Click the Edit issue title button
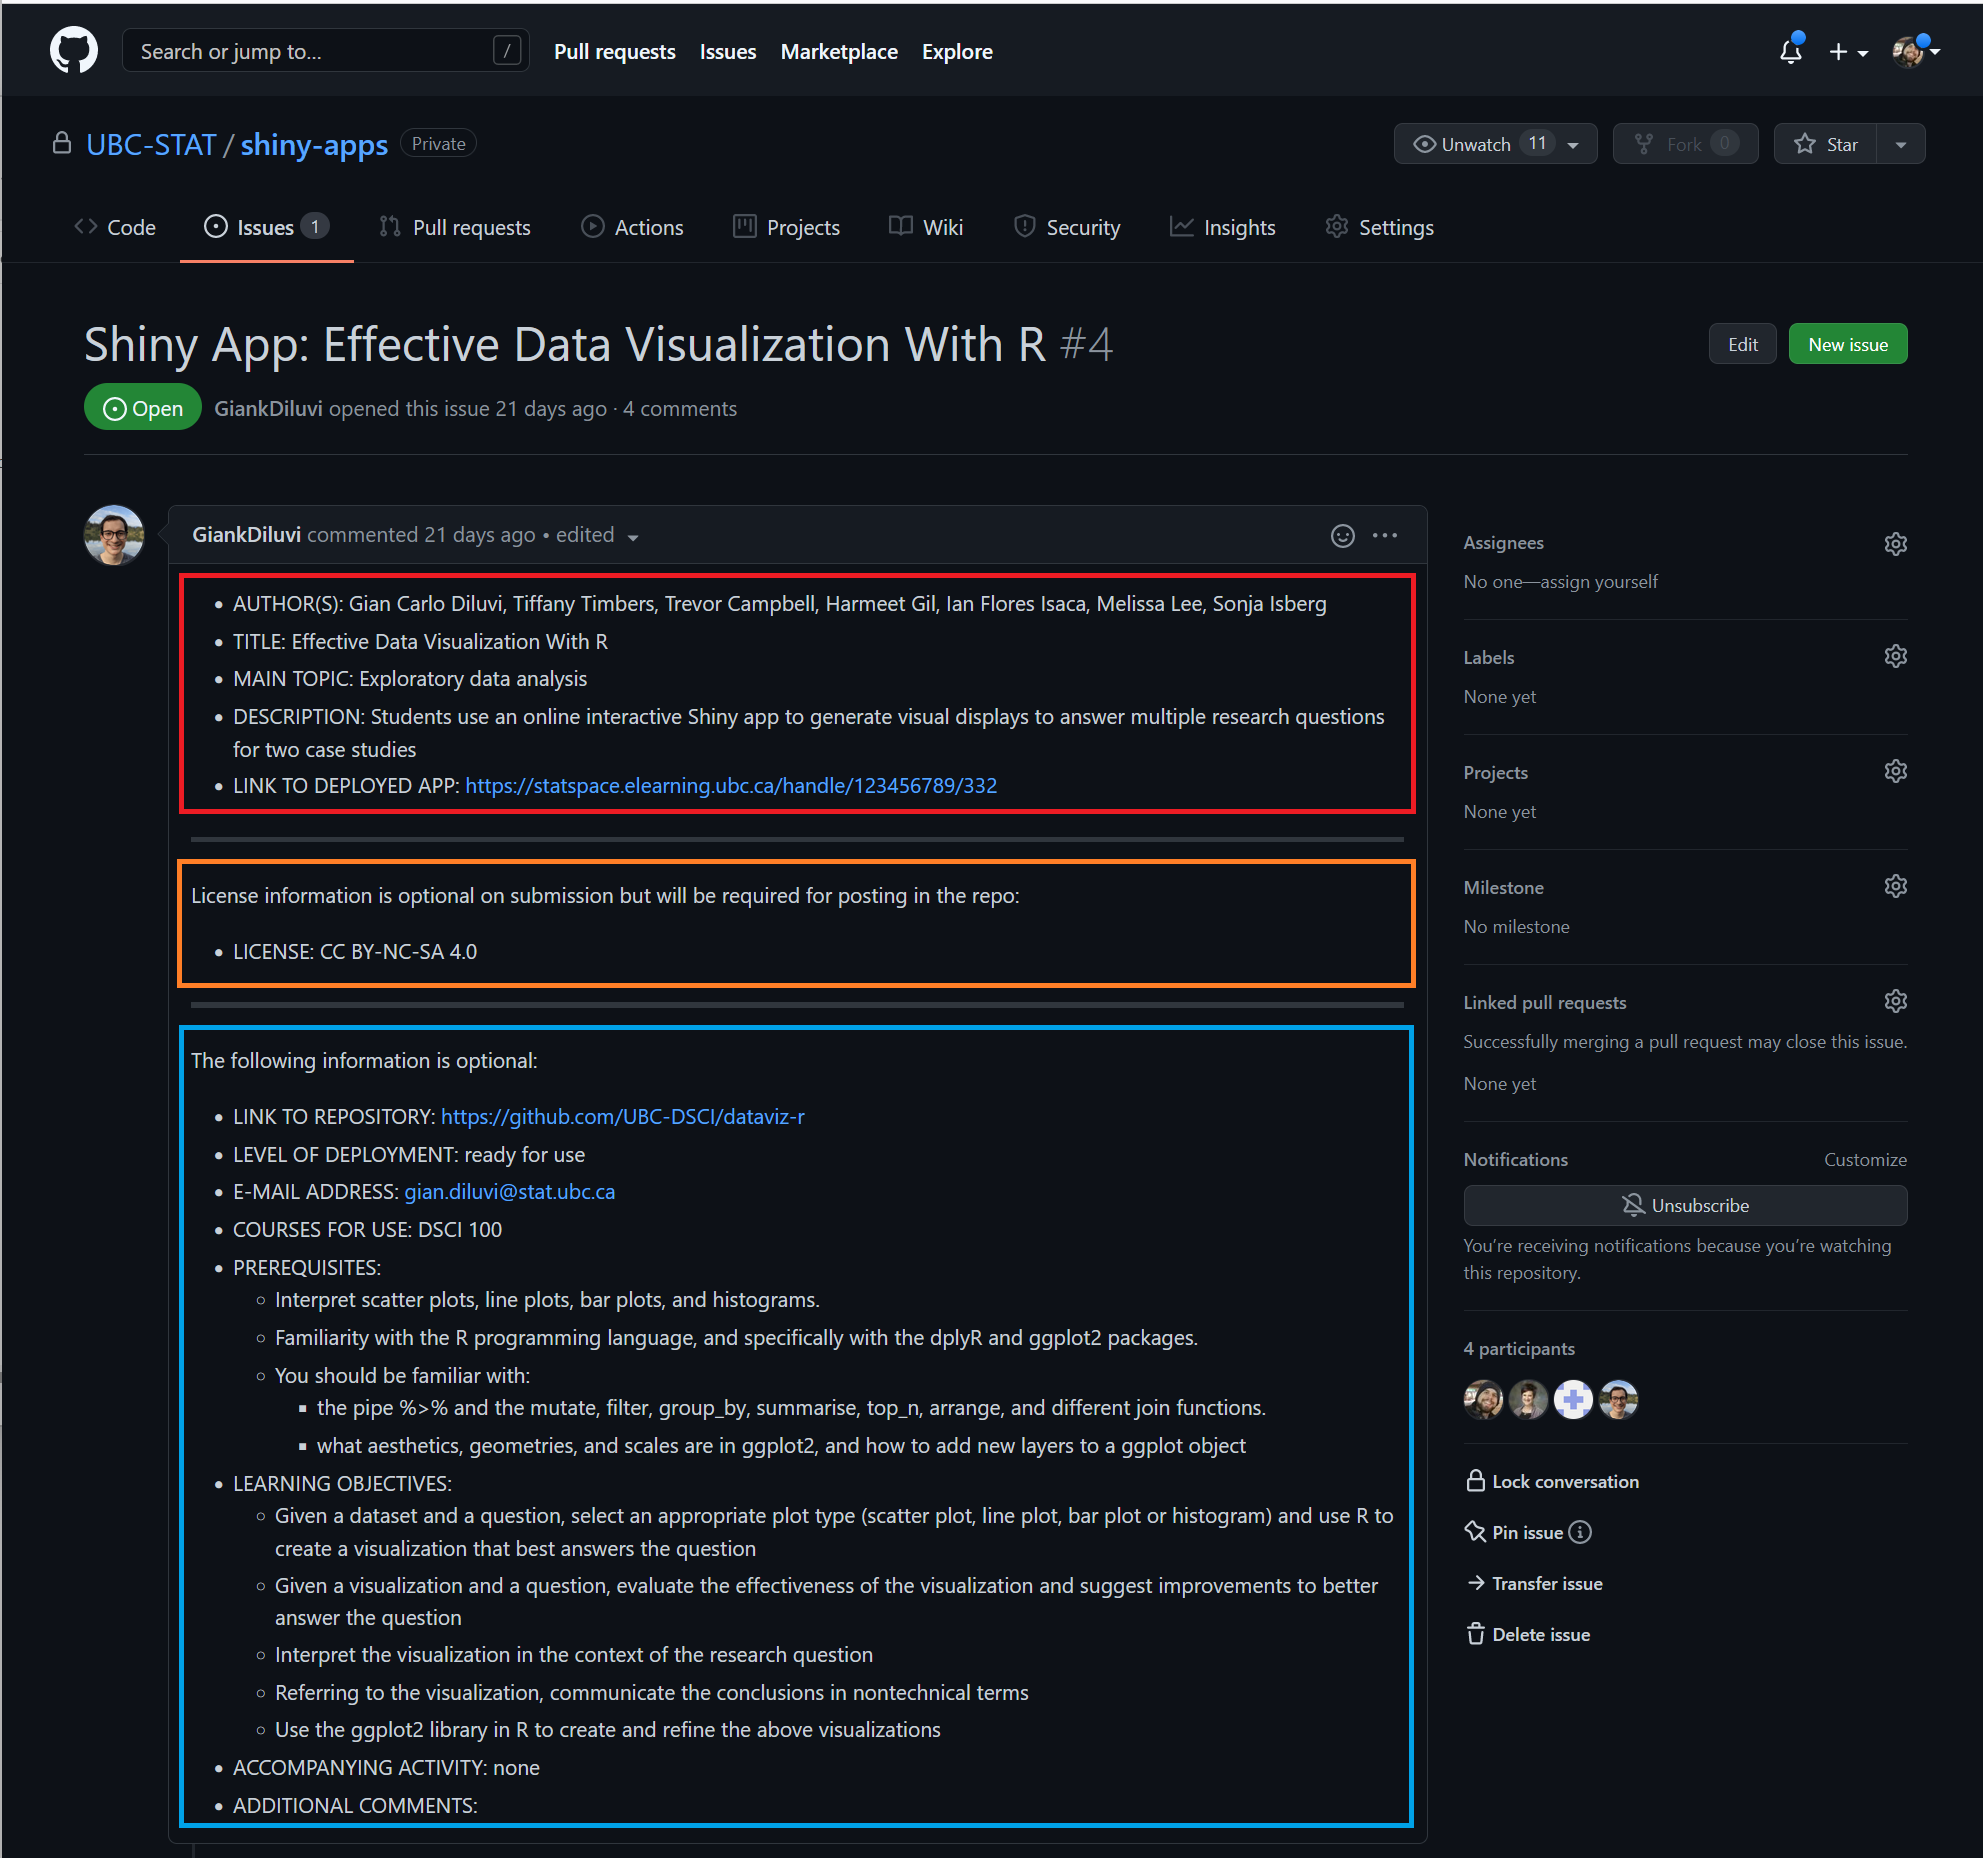 click(x=1742, y=344)
